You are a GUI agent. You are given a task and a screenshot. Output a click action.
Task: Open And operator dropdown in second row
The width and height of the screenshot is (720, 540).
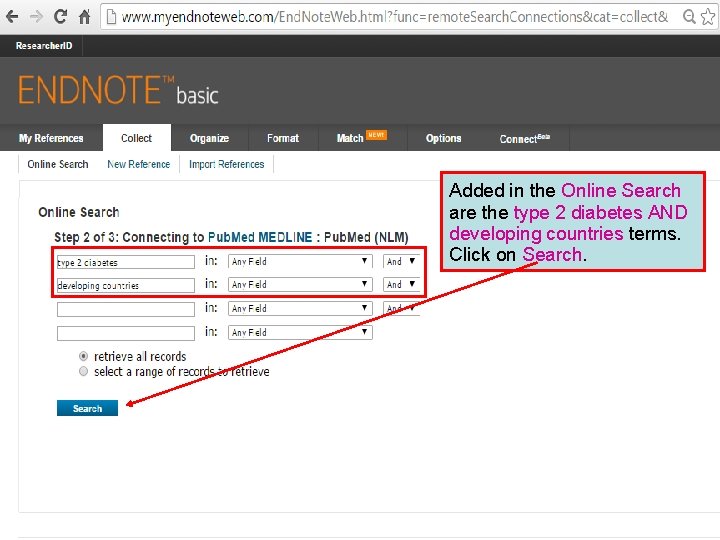click(x=401, y=284)
